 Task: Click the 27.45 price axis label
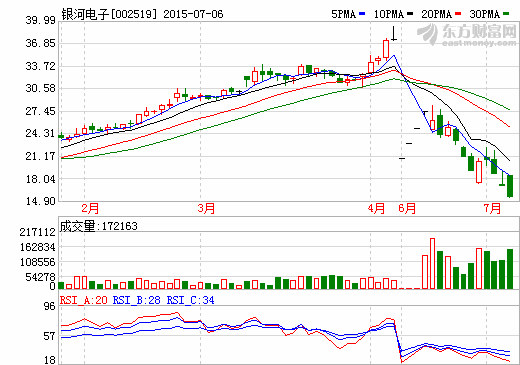[x=41, y=111]
